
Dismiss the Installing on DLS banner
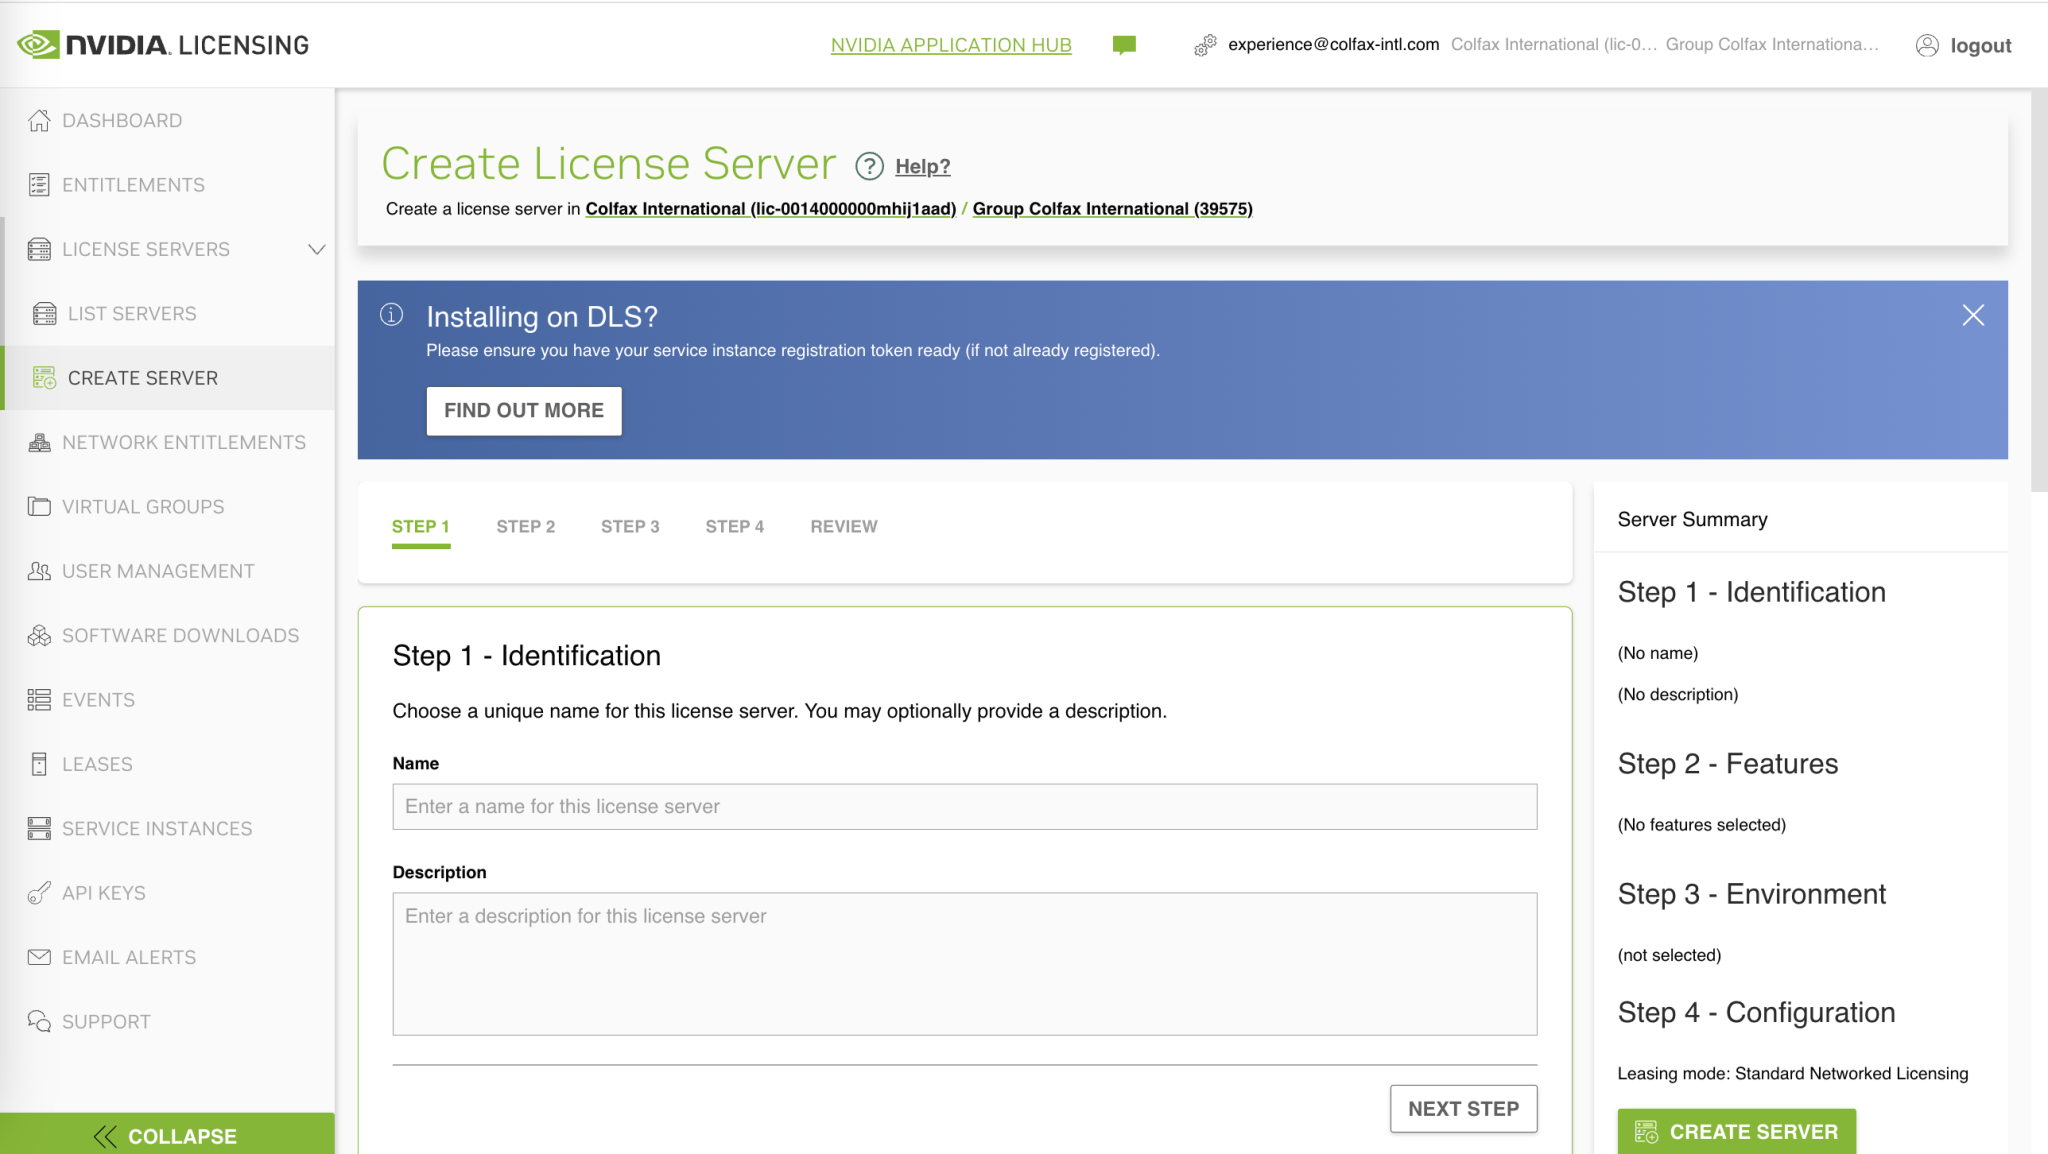coord(1972,316)
